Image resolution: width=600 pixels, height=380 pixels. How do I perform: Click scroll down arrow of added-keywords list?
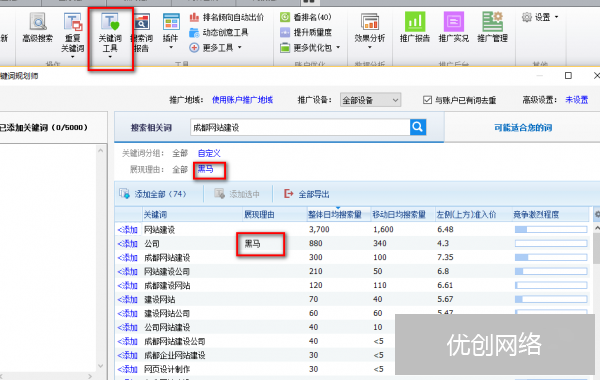[x=101, y=366]
